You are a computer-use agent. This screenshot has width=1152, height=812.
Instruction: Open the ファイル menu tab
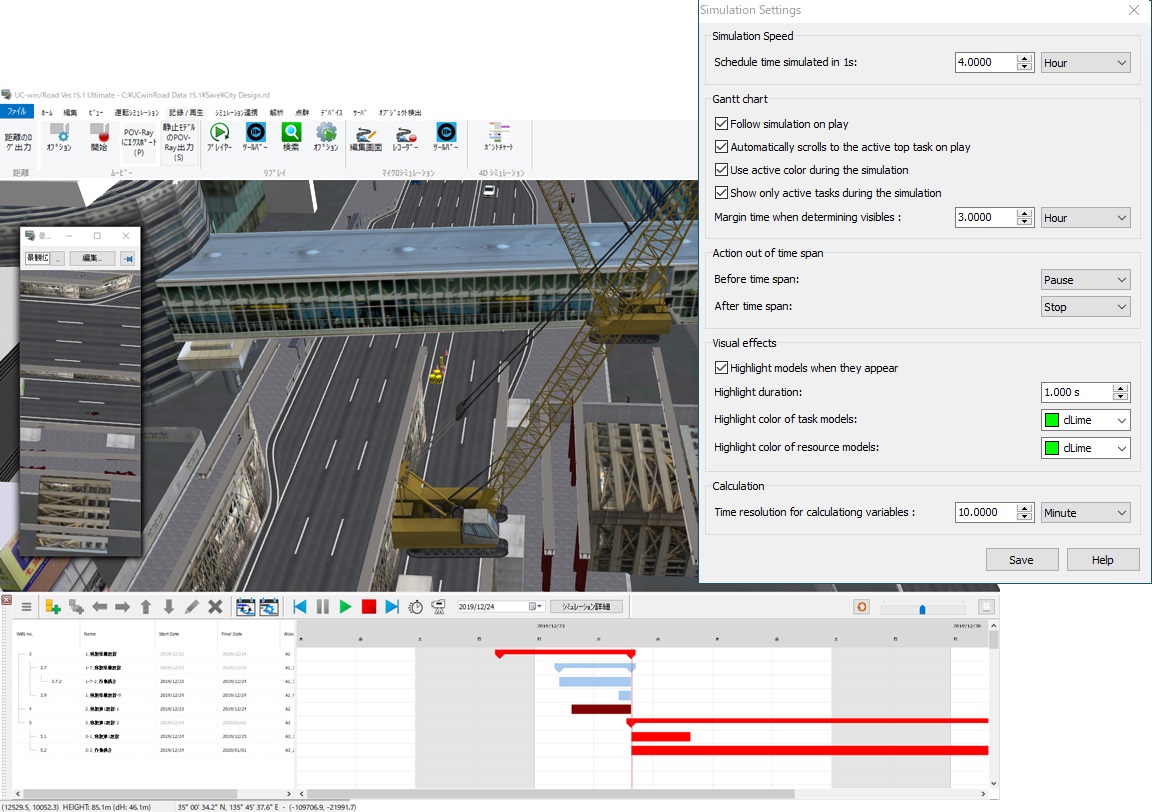(17, 112)
